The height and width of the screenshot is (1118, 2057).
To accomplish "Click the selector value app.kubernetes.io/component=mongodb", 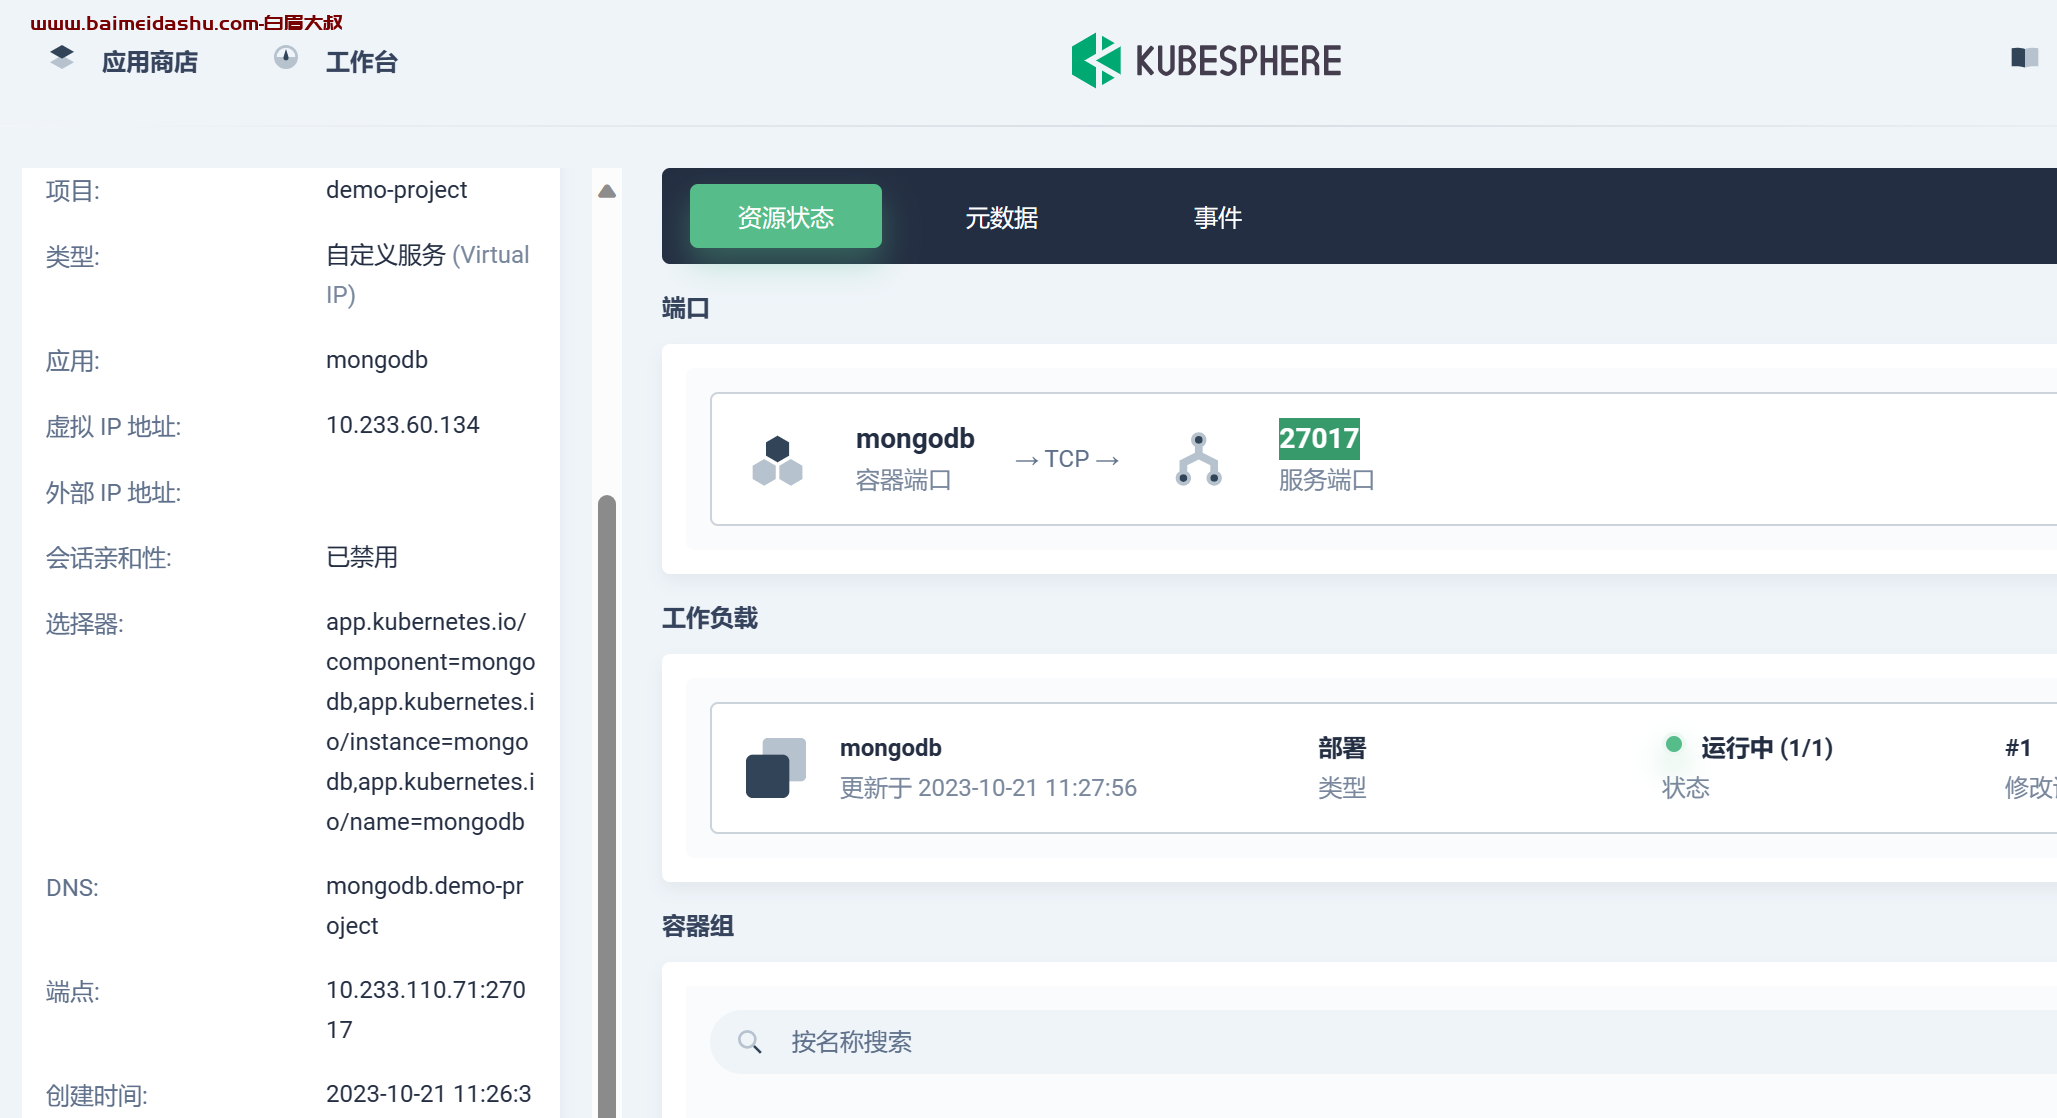I will click(x=430, y=722).
